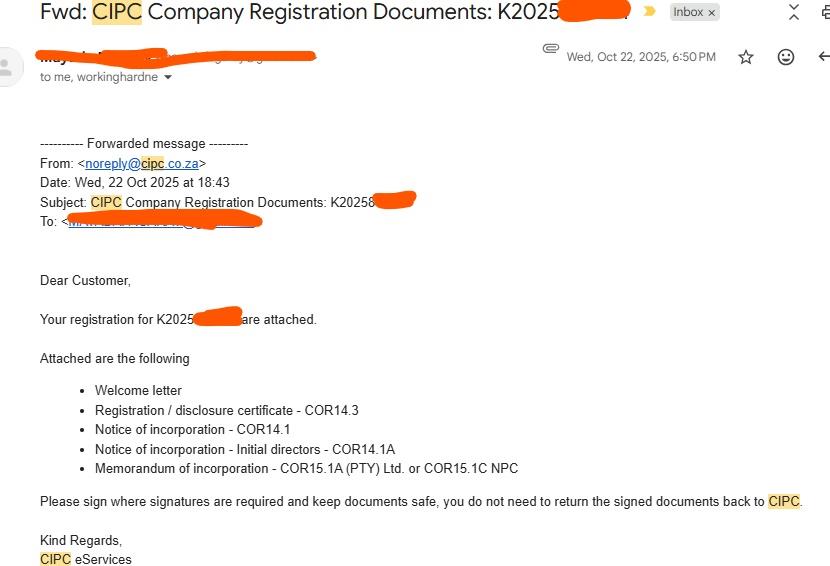Image resolution: width=830 pixels, height=566 pixels.
Task: Click the reply arrow icon
Action: pyautogui.click(x=823, y=57)
